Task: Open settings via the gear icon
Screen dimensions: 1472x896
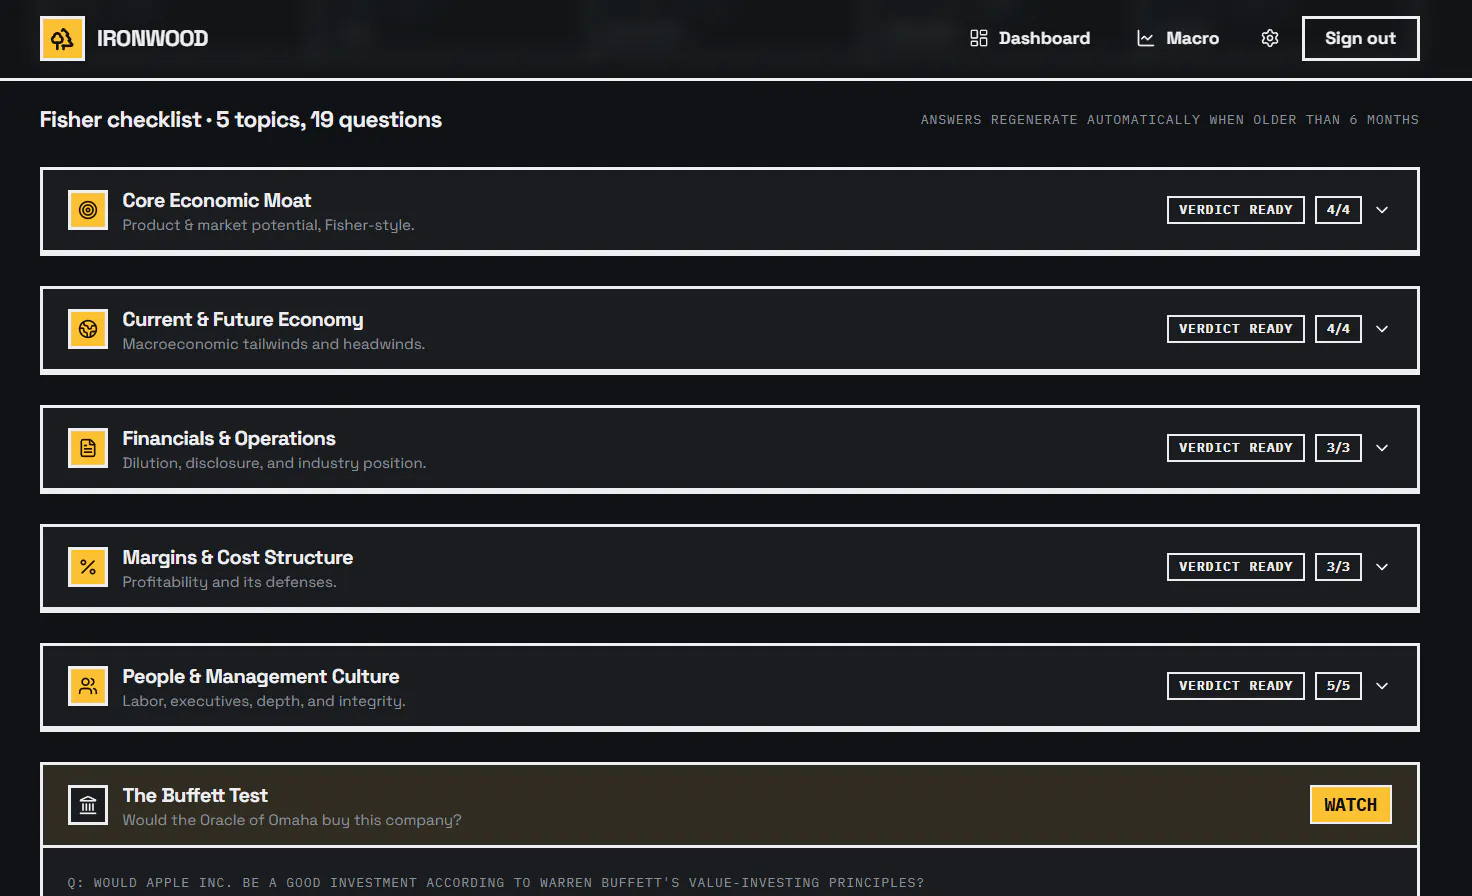Action: [1270, 38]
